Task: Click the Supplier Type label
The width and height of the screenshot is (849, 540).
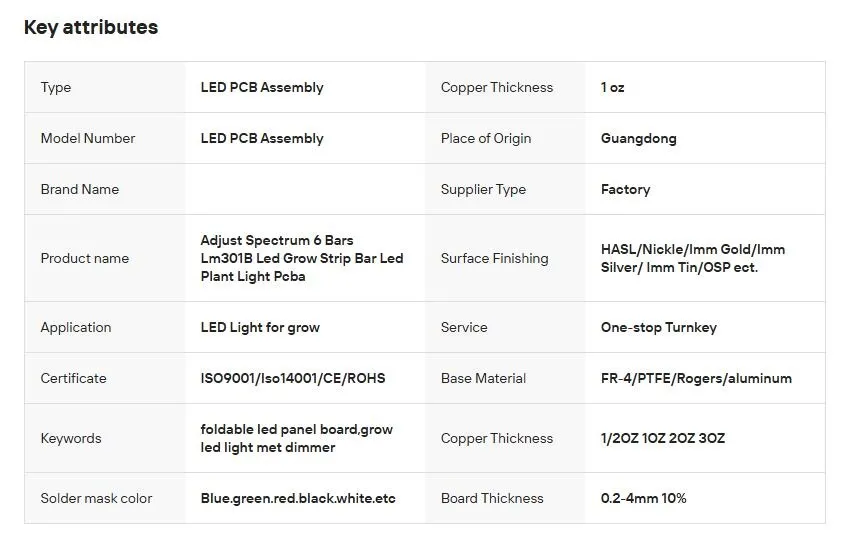Action: click(483, 190)
